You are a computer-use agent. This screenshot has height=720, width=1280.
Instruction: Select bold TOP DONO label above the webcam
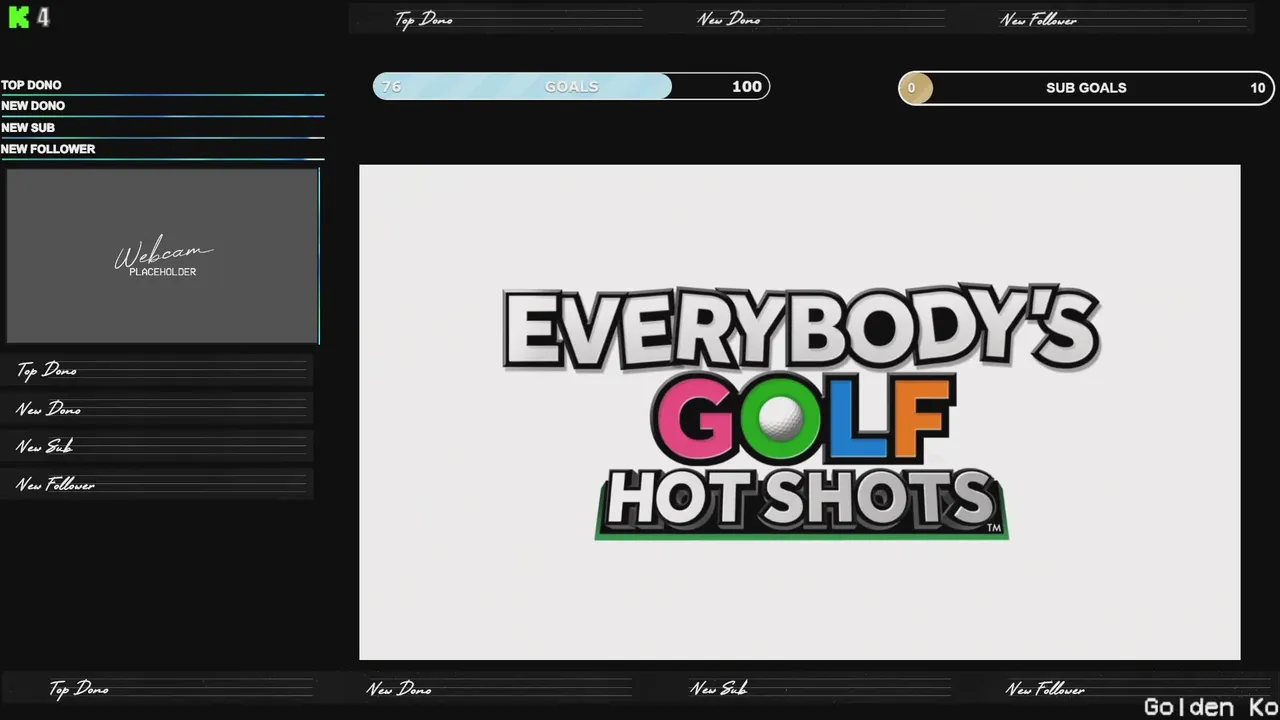tap(31, 85)
